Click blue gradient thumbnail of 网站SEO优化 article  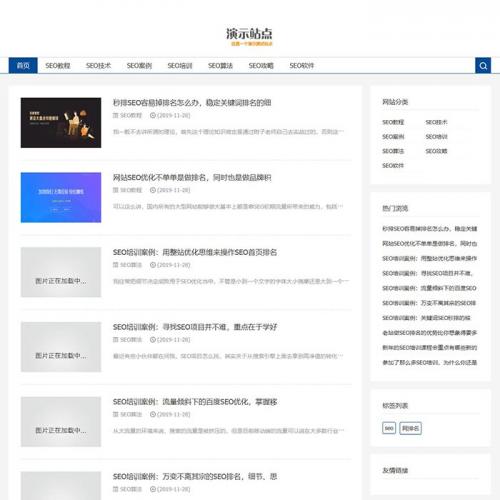point(61,197)
